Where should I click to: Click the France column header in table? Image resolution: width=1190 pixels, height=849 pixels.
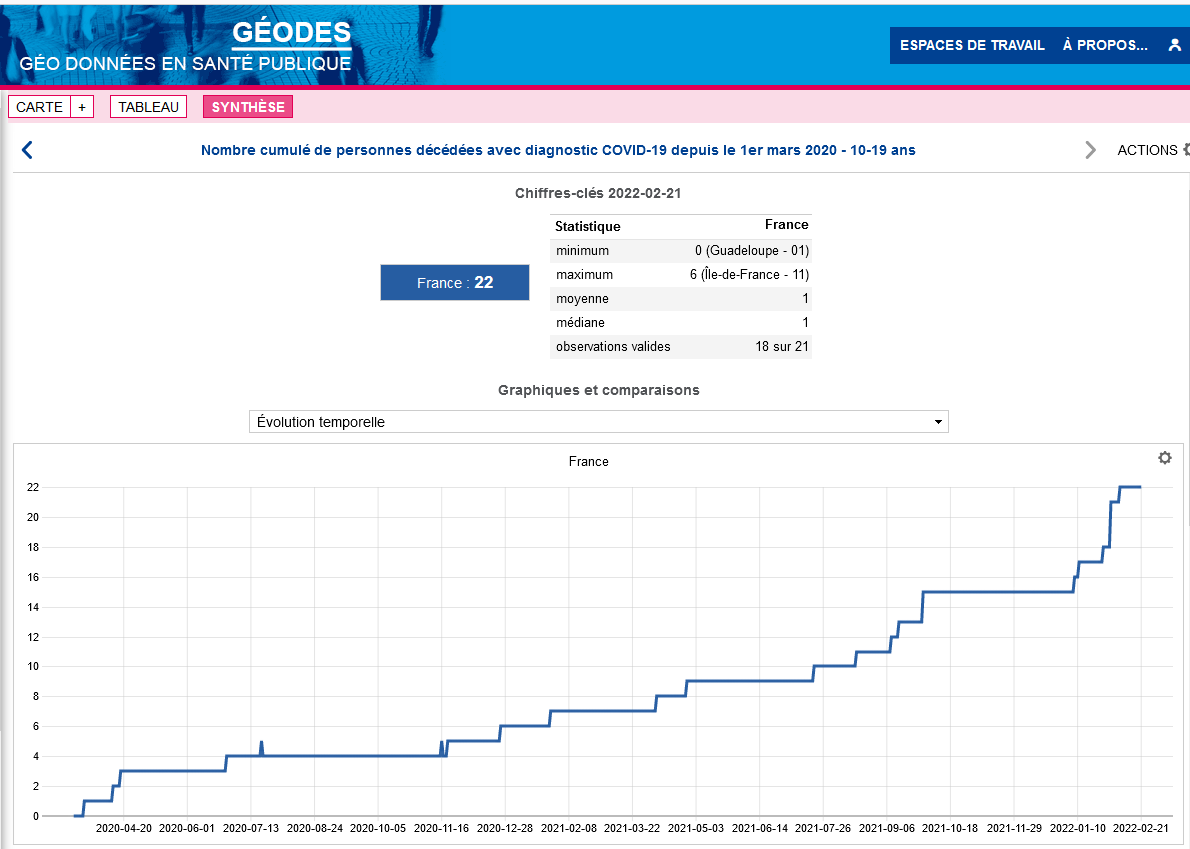[786, 225]
